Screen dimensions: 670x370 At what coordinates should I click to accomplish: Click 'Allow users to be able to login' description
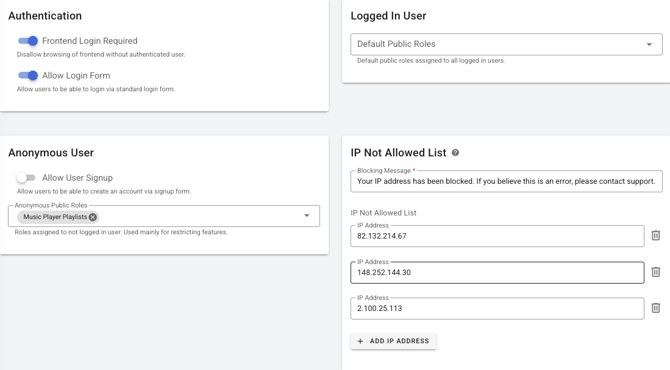(96, 89)
